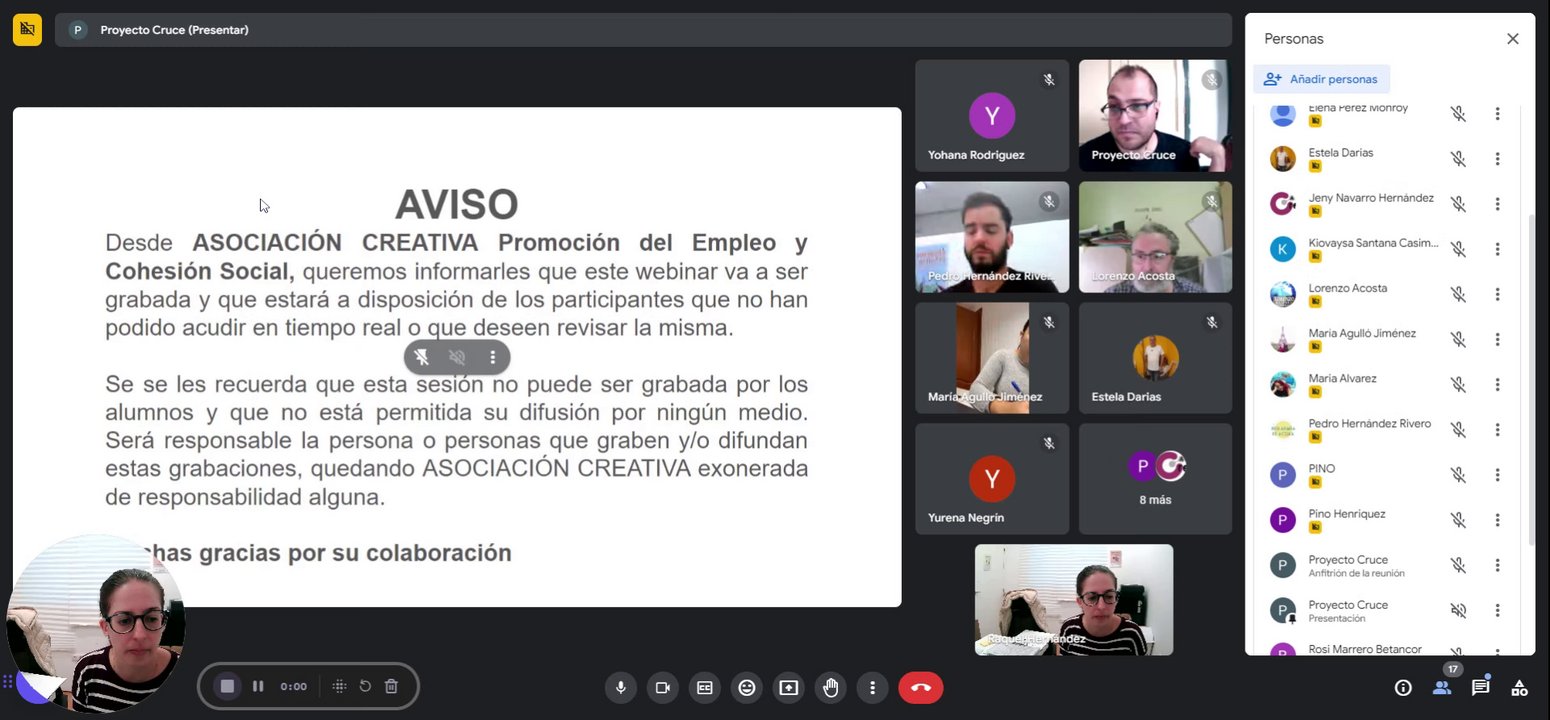Click the yellow presenting icon at top left
Viewport: 1550px width, 720px height.
tap(27, 30)
